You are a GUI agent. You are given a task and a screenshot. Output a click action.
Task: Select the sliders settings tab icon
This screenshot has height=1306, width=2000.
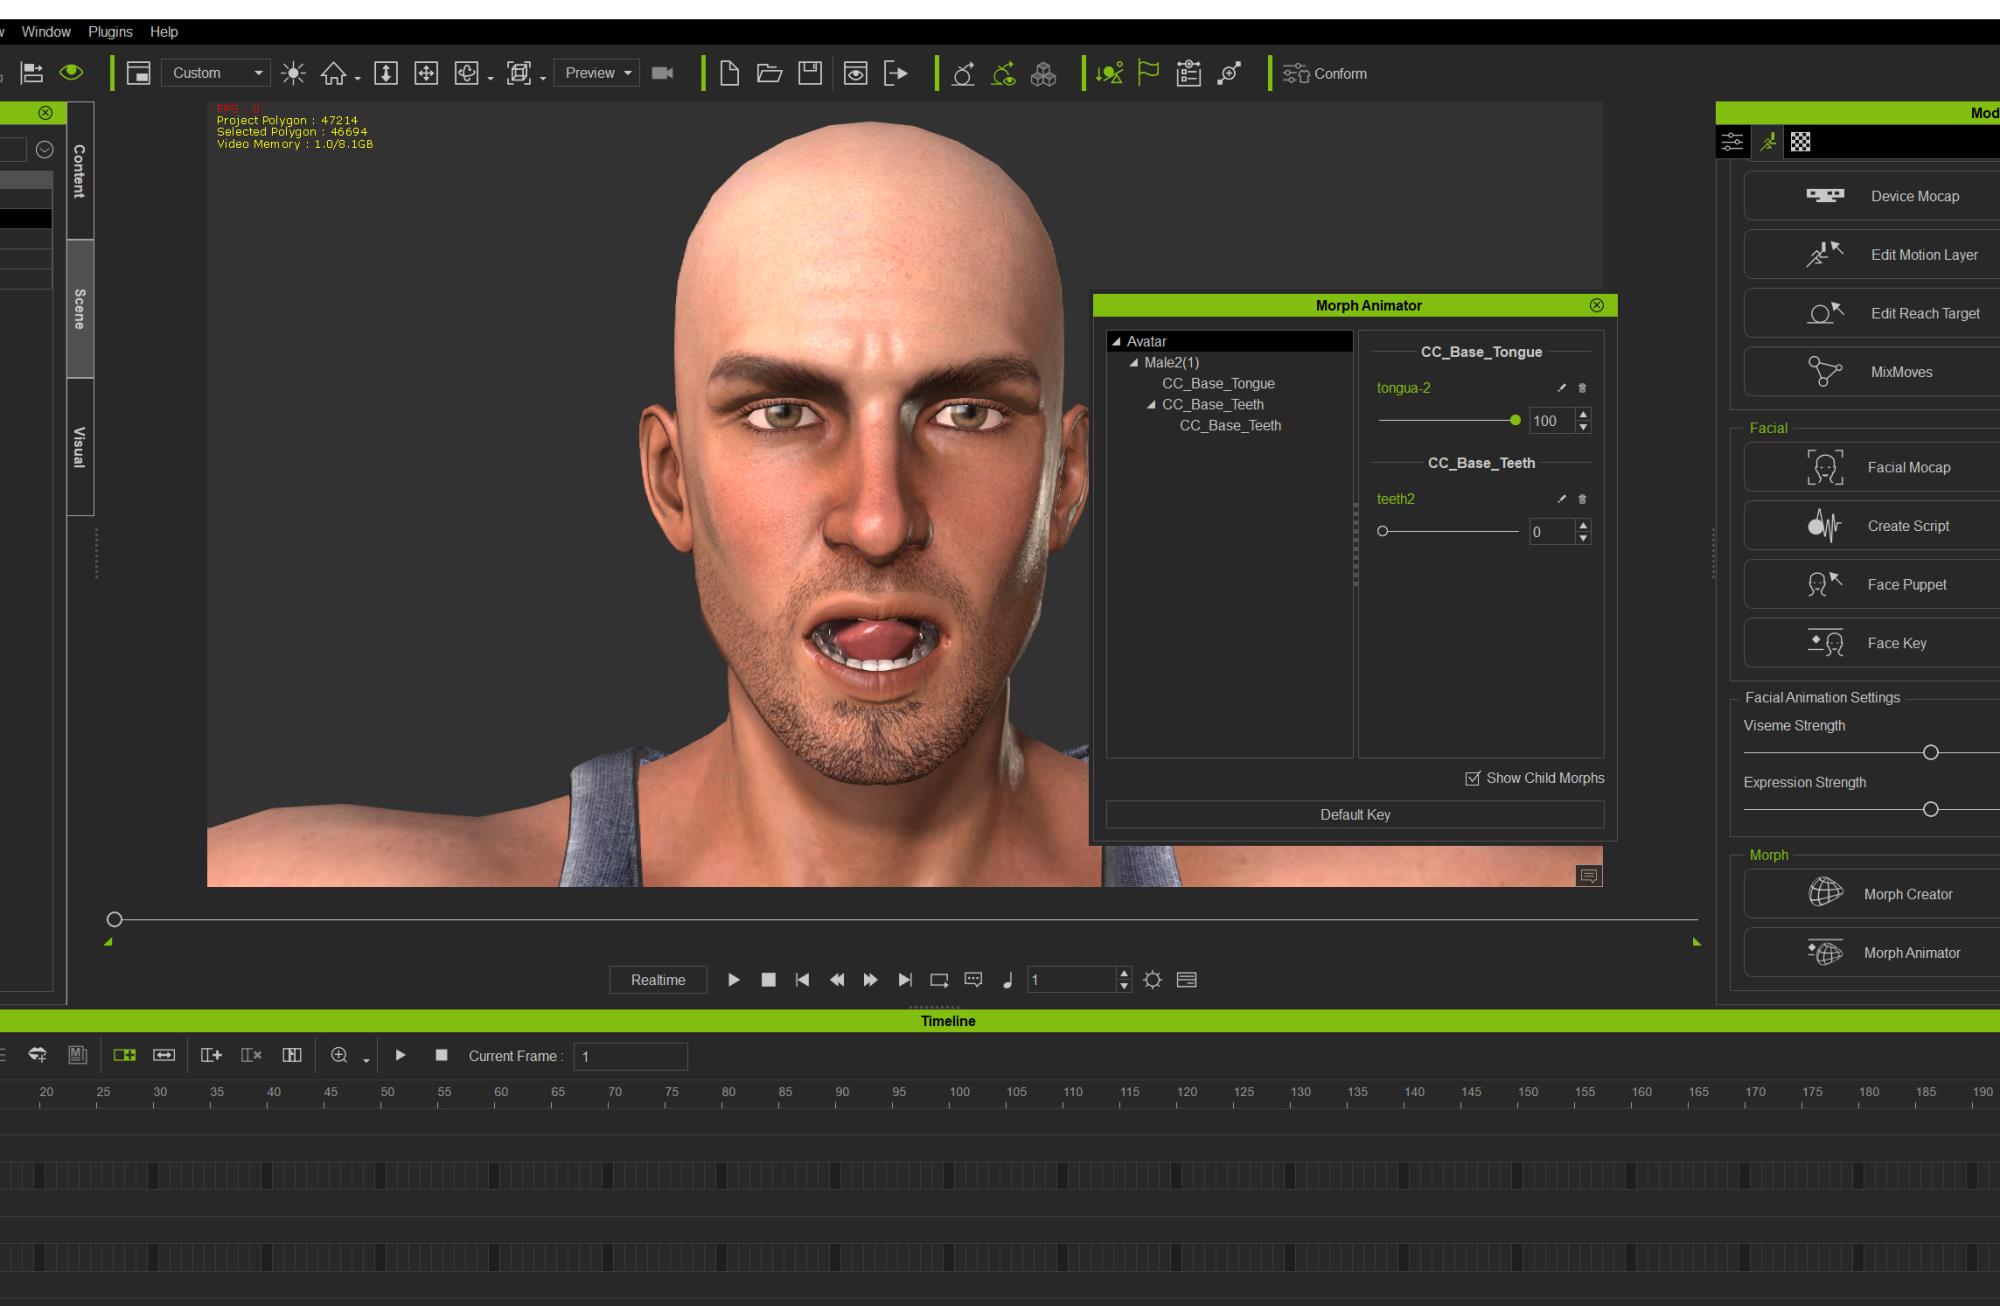(x=1732, y=142)
